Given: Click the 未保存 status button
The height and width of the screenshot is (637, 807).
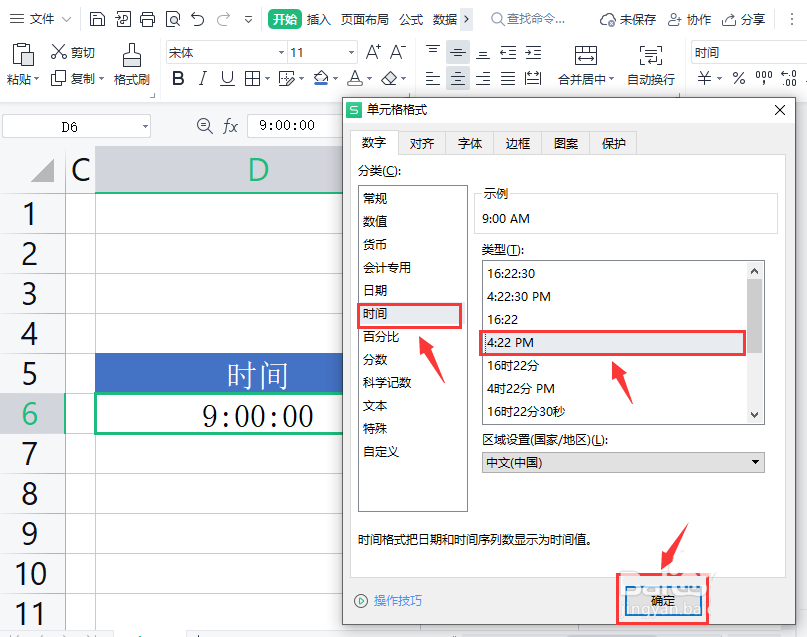Looking at the screenshot, I should [628, 20].
